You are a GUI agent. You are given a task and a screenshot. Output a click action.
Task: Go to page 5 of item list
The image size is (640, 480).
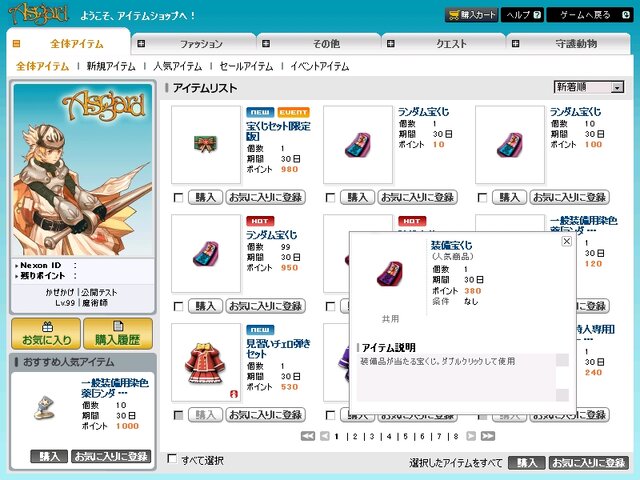(x=405, y=436)
